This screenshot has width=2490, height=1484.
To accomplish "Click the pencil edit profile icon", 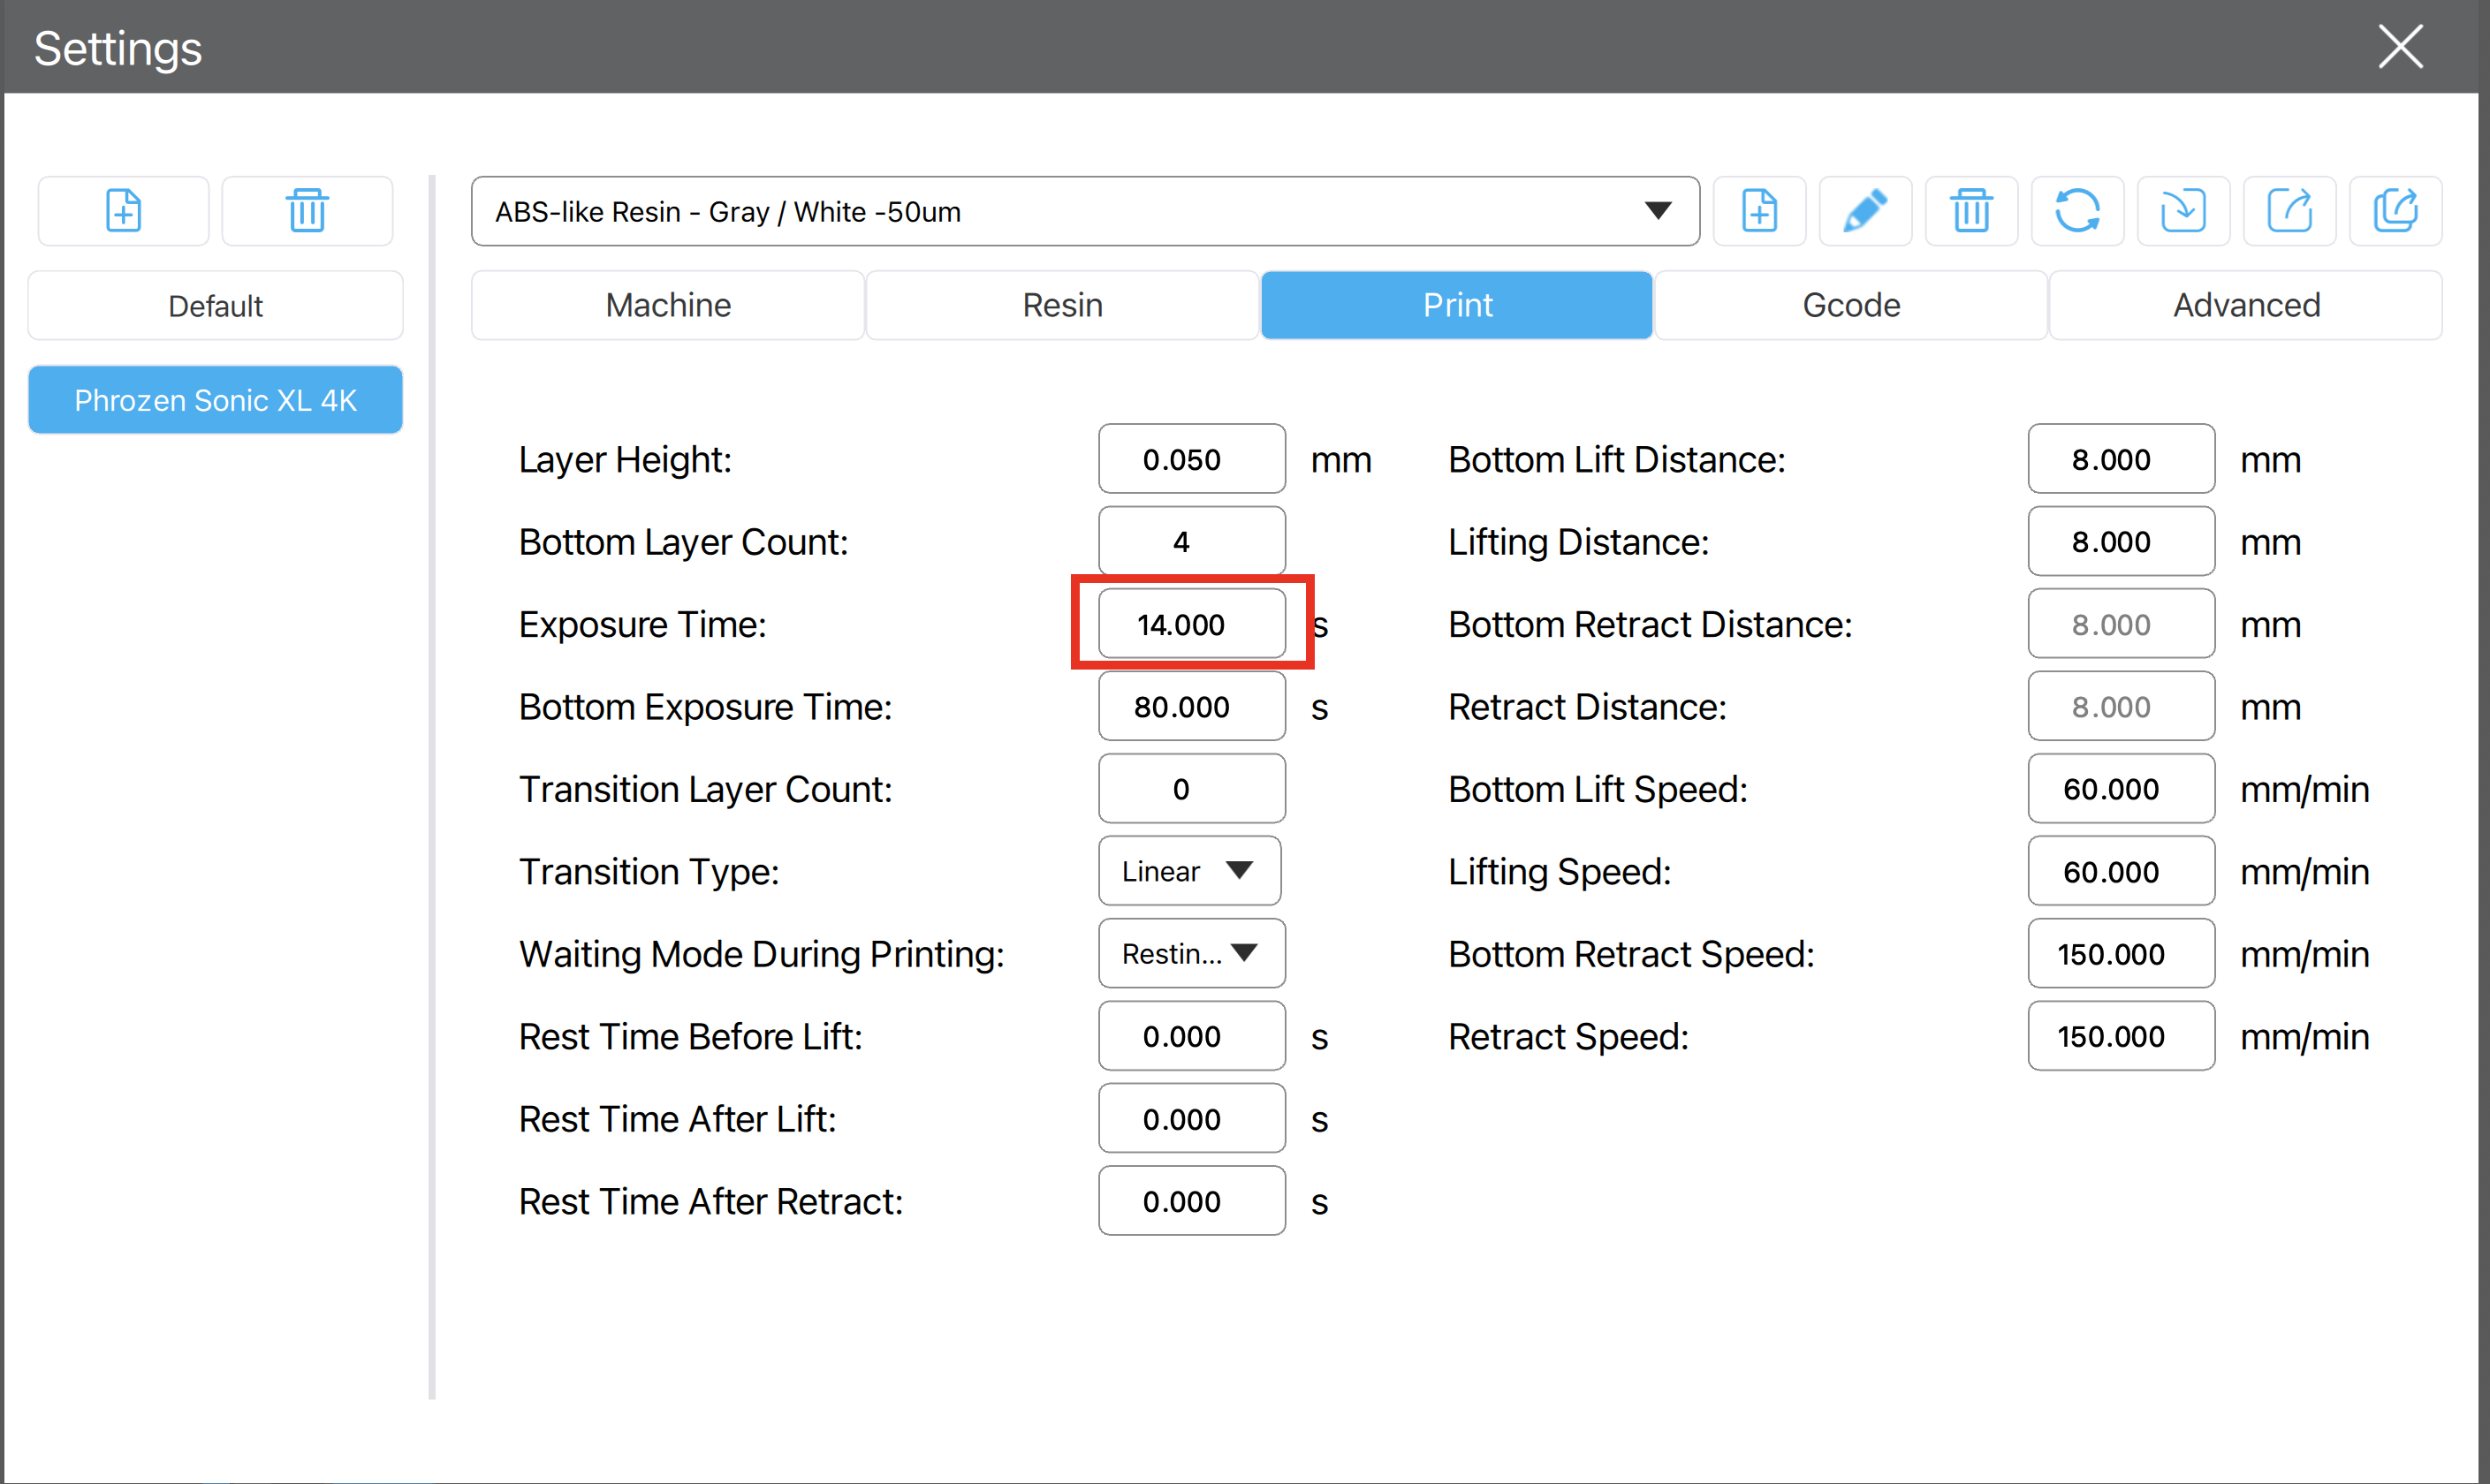I will pyautogui.click(x=1865, y=211).
